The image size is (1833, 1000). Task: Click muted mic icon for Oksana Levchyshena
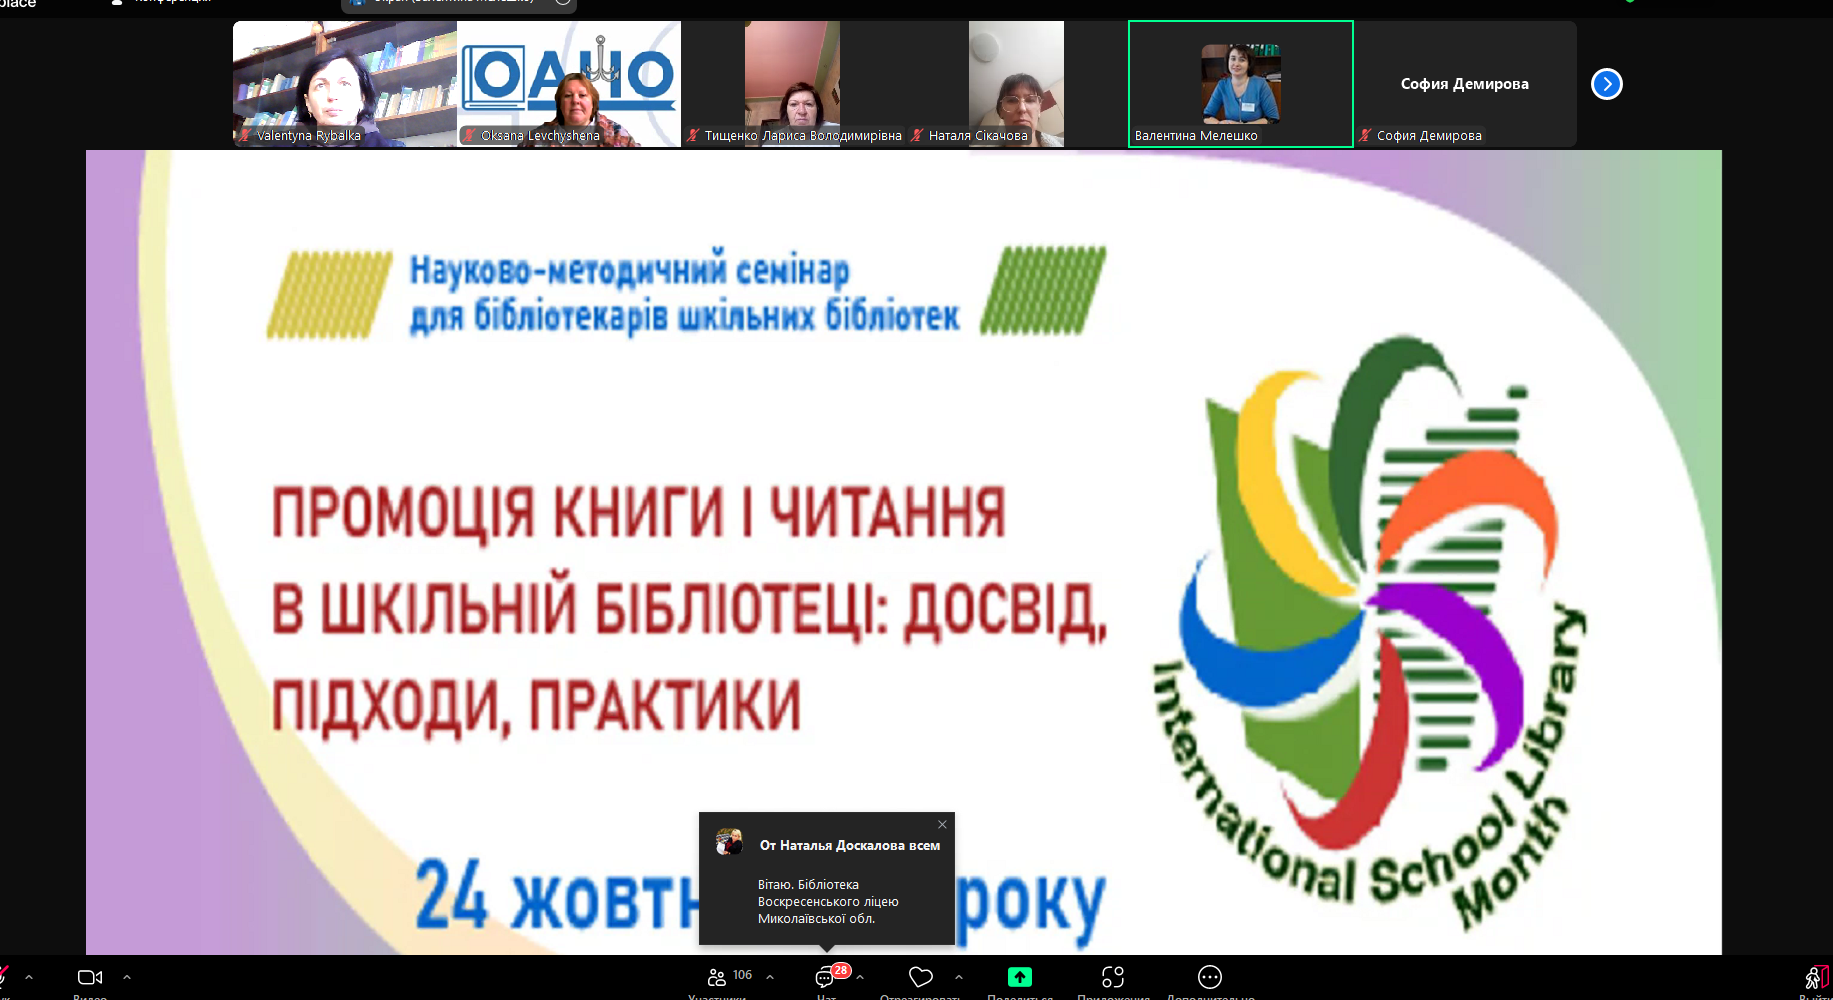(469, 136)
